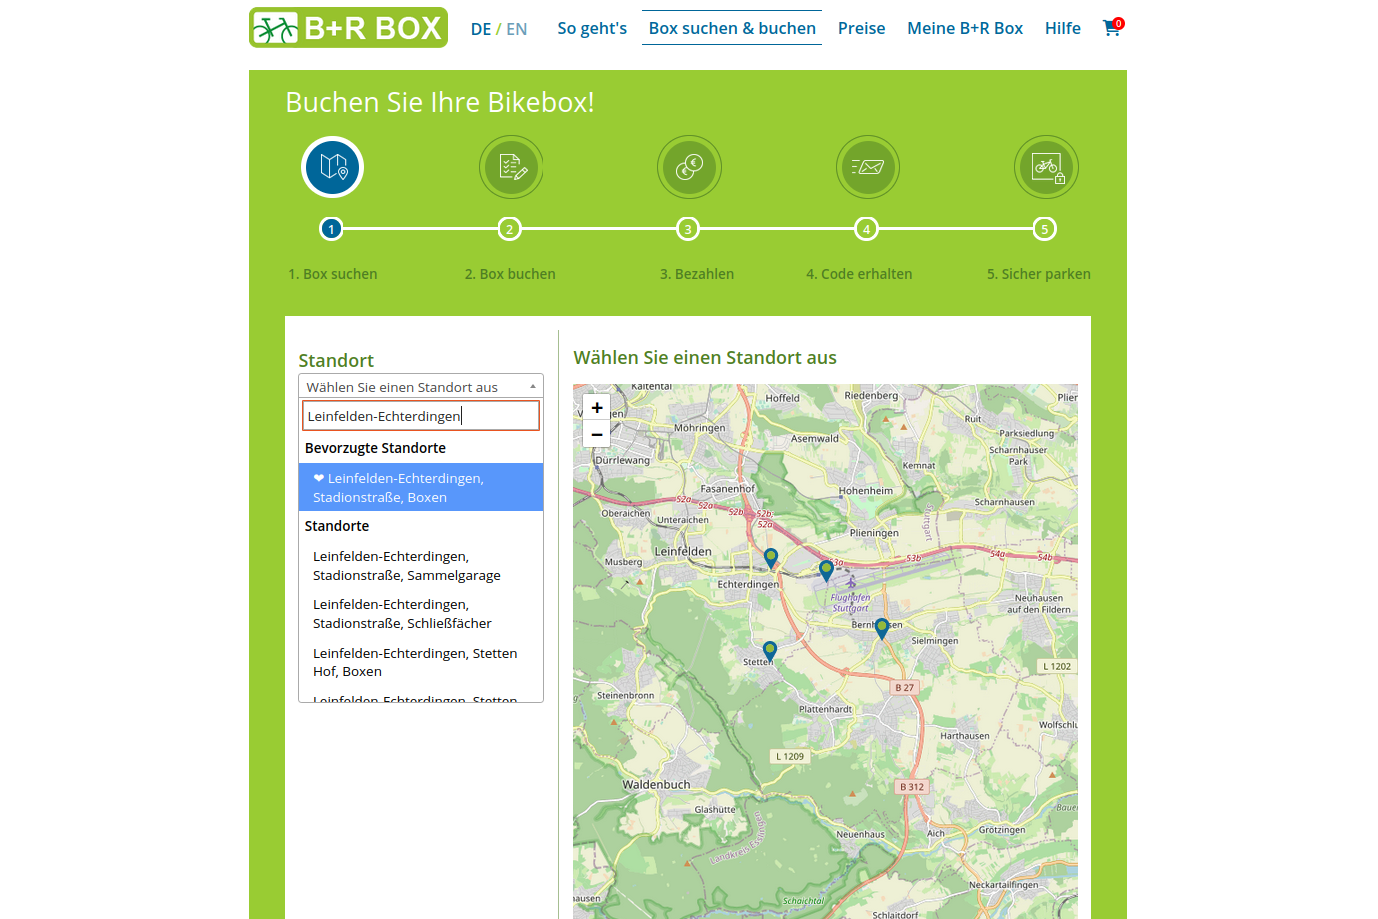Click the location search input field
Image resolution: width=1378 pixels, height=919 pixels.
click(421, 416)
